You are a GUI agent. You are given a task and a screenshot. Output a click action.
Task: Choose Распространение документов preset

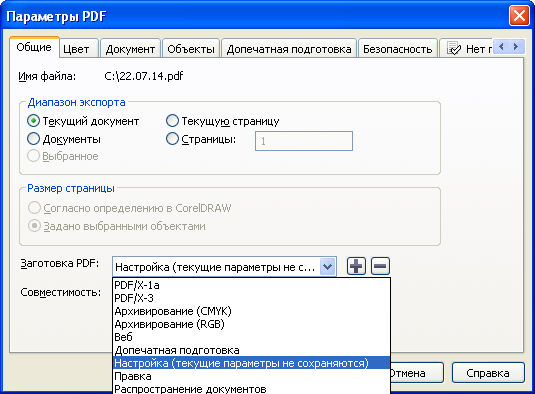click(251, 389)
